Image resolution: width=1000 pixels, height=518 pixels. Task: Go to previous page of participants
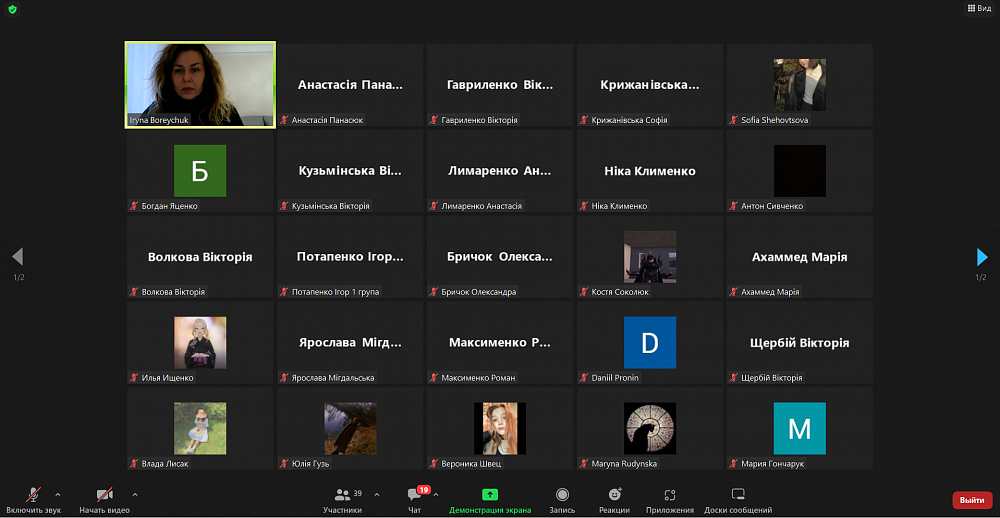[x=18, y=257]
